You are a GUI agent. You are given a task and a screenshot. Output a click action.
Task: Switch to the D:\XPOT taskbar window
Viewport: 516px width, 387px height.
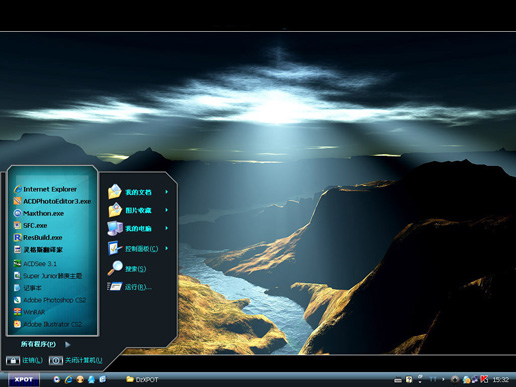tap(142, 379)
